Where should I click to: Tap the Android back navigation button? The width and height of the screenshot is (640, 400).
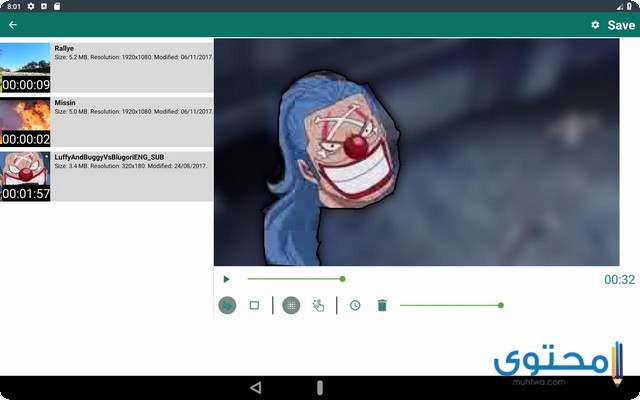coord(256,388)
